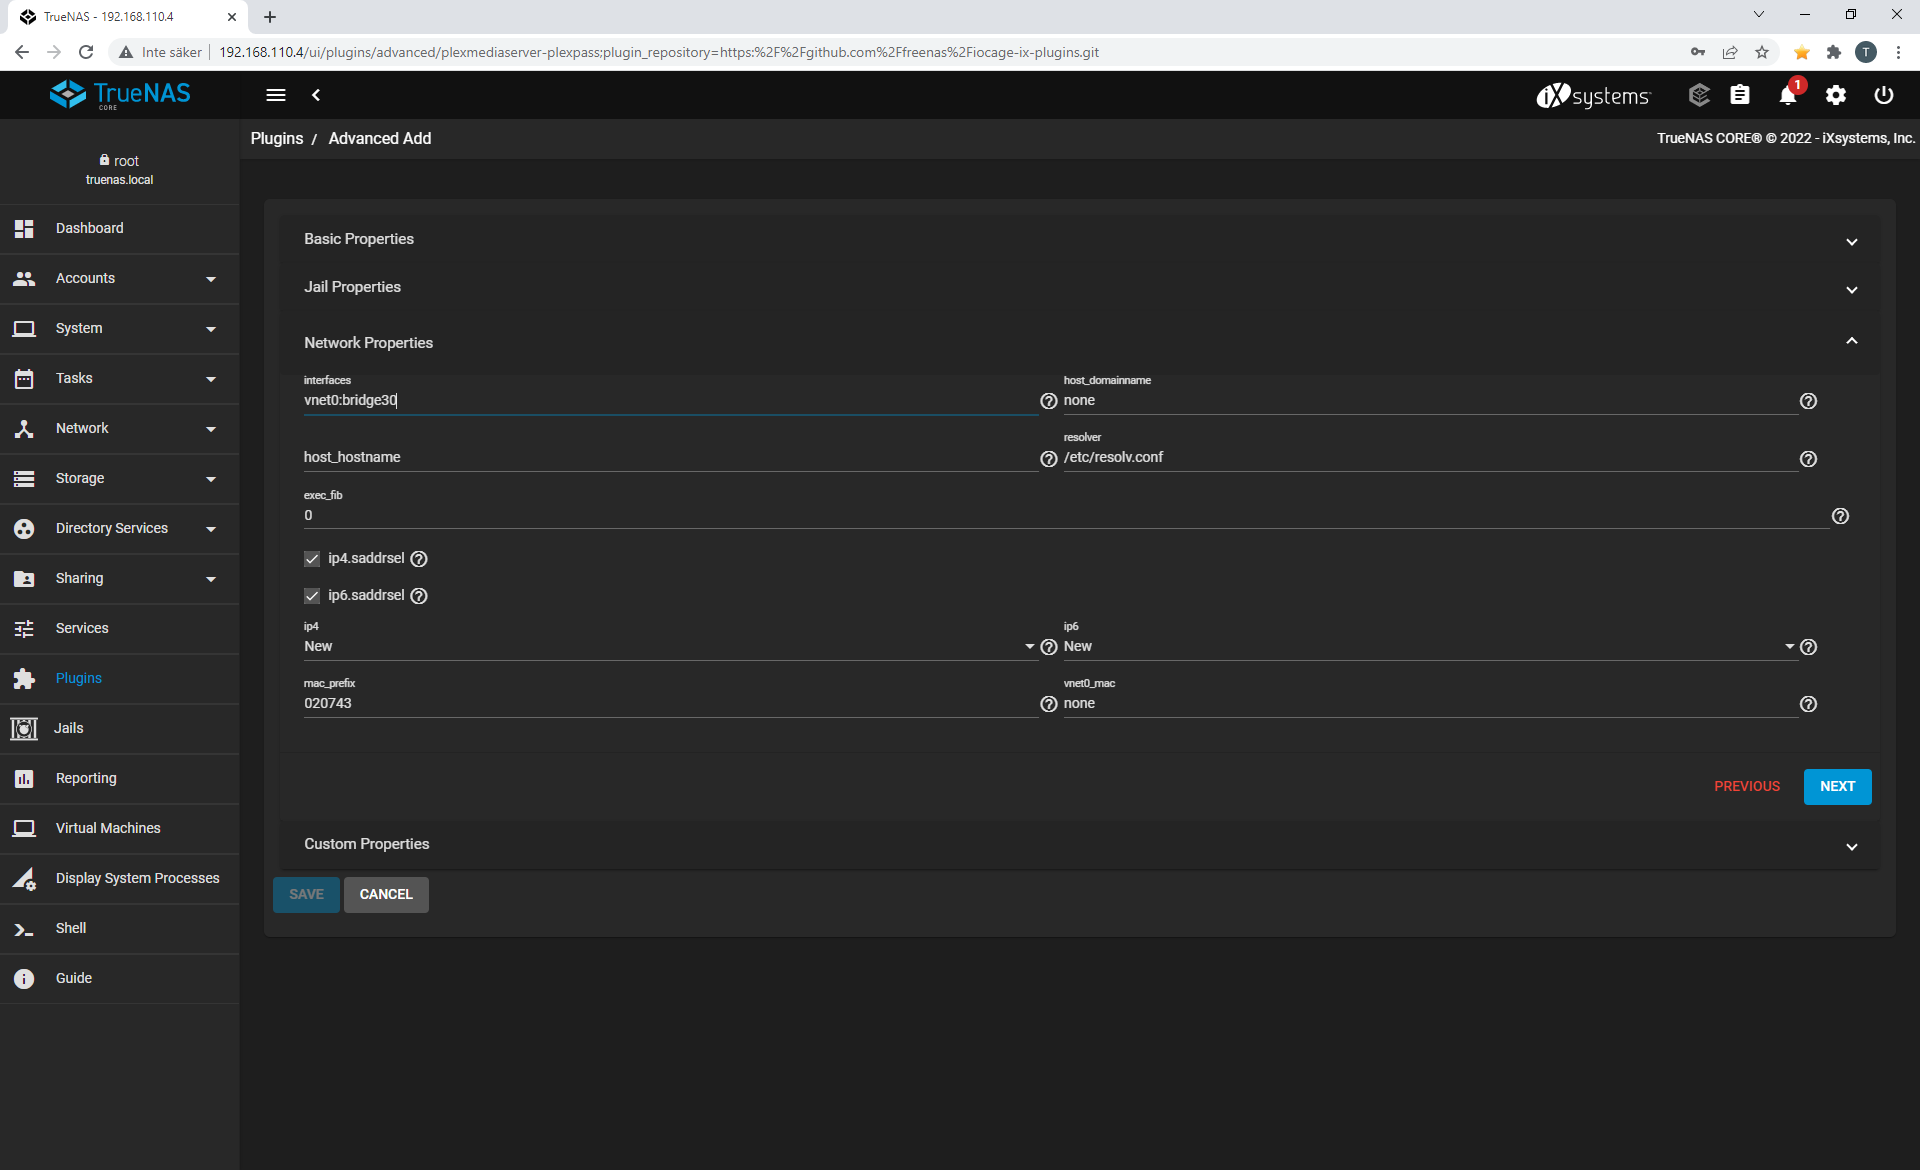Open the browser three-dot menu

[1898, 52]
